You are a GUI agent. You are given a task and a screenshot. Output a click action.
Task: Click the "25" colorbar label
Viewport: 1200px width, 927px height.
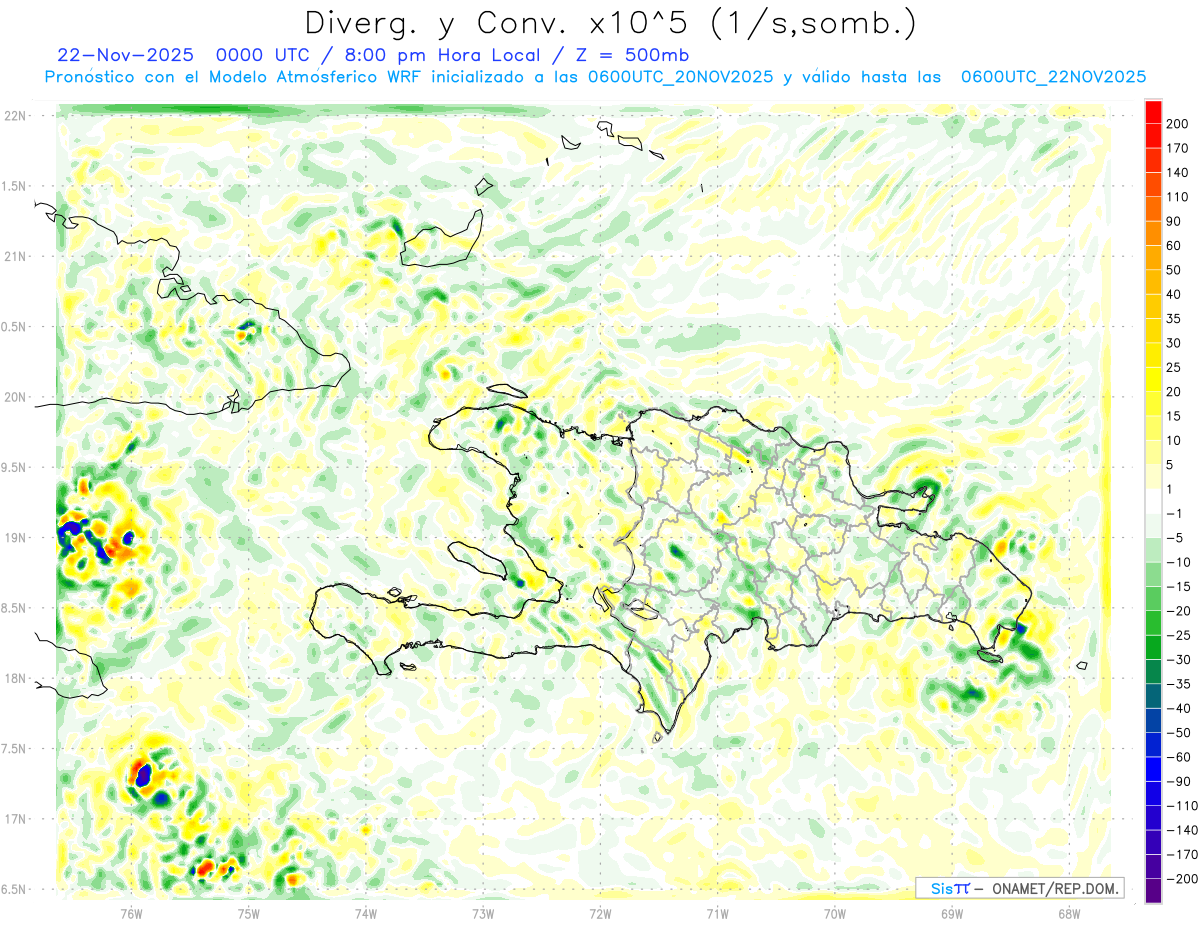point(1174,368)
